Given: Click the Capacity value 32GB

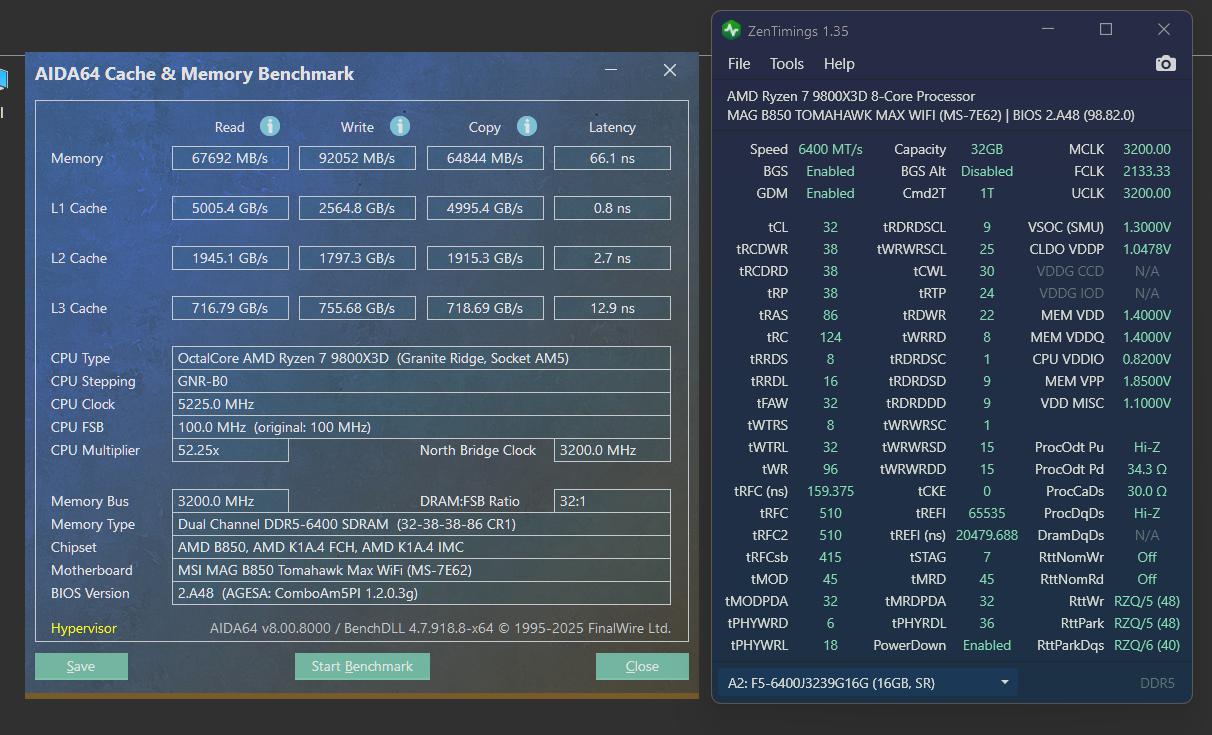Looking at the screenshot, I should (x=986, y=149).
